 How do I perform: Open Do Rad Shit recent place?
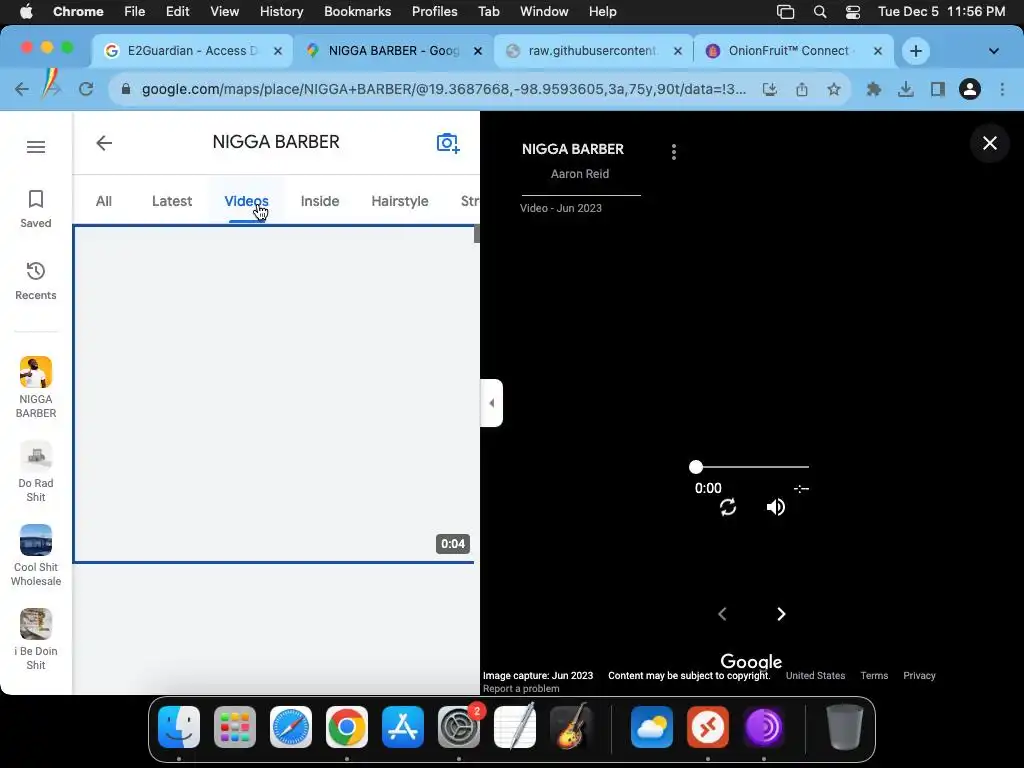pos(36,472)
